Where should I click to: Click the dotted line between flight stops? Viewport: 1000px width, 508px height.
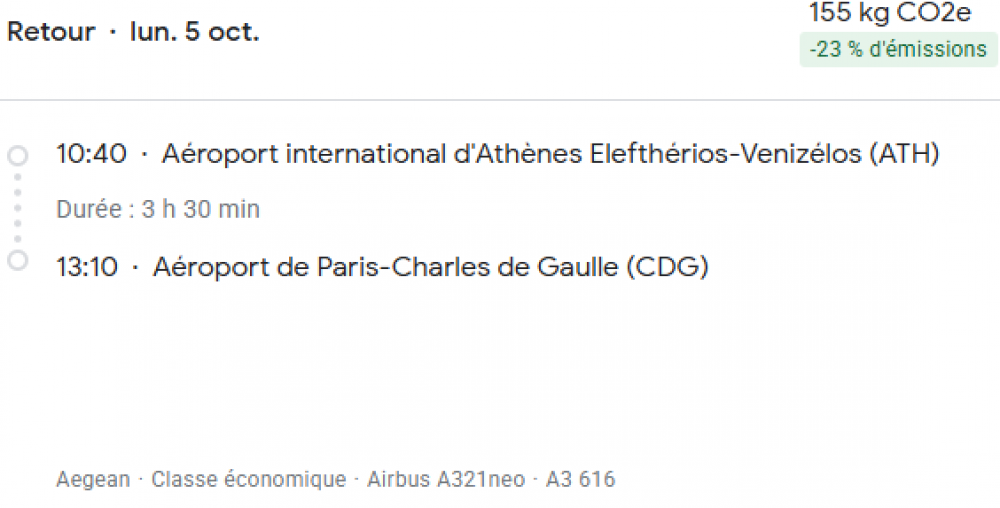(x=17, y=208)
